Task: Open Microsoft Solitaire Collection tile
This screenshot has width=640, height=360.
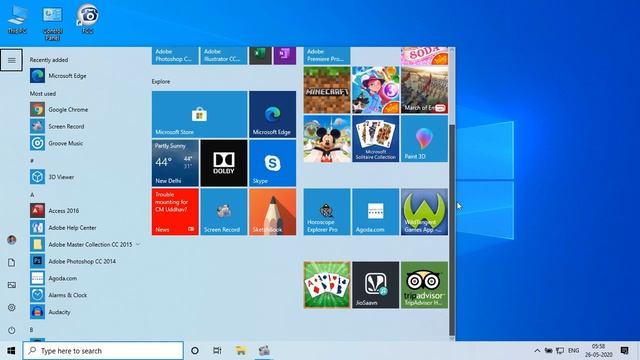Action: pyautogui.click(x=376, y=139)
